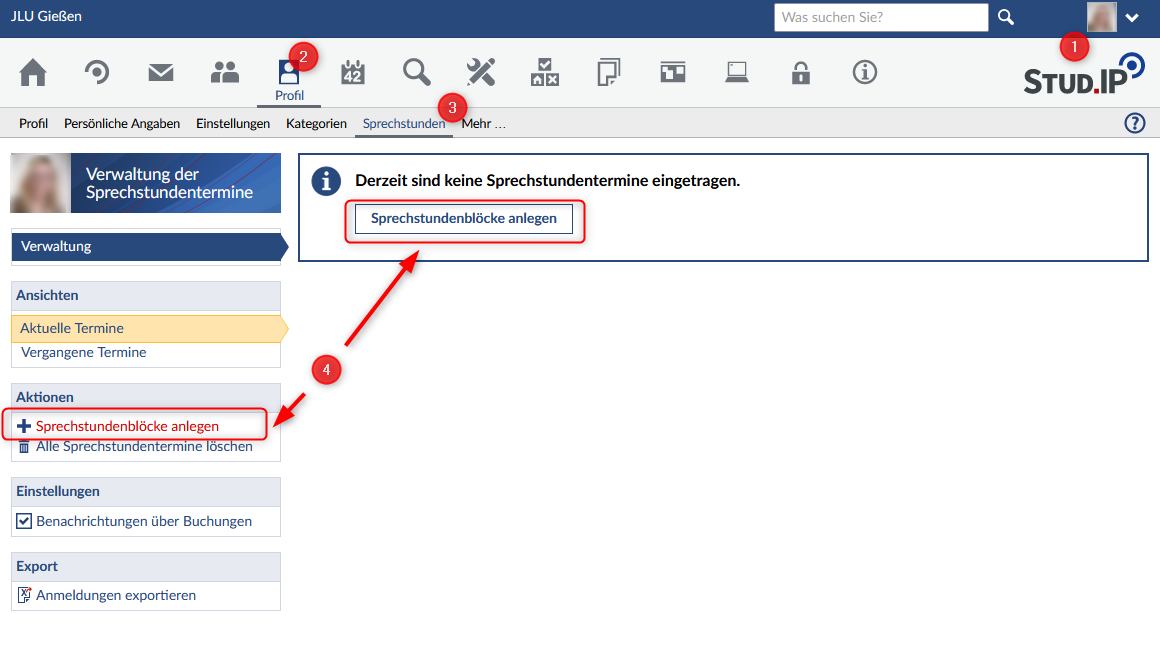Click the Was suchen Sie? search field

pyautogui.click(x=880, y=17)
